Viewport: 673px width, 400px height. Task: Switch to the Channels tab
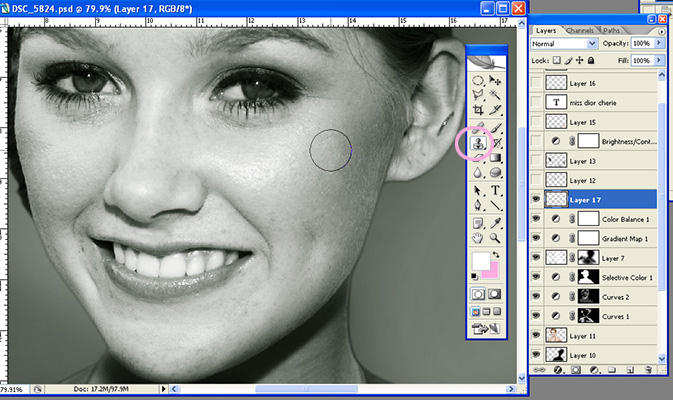580,31
